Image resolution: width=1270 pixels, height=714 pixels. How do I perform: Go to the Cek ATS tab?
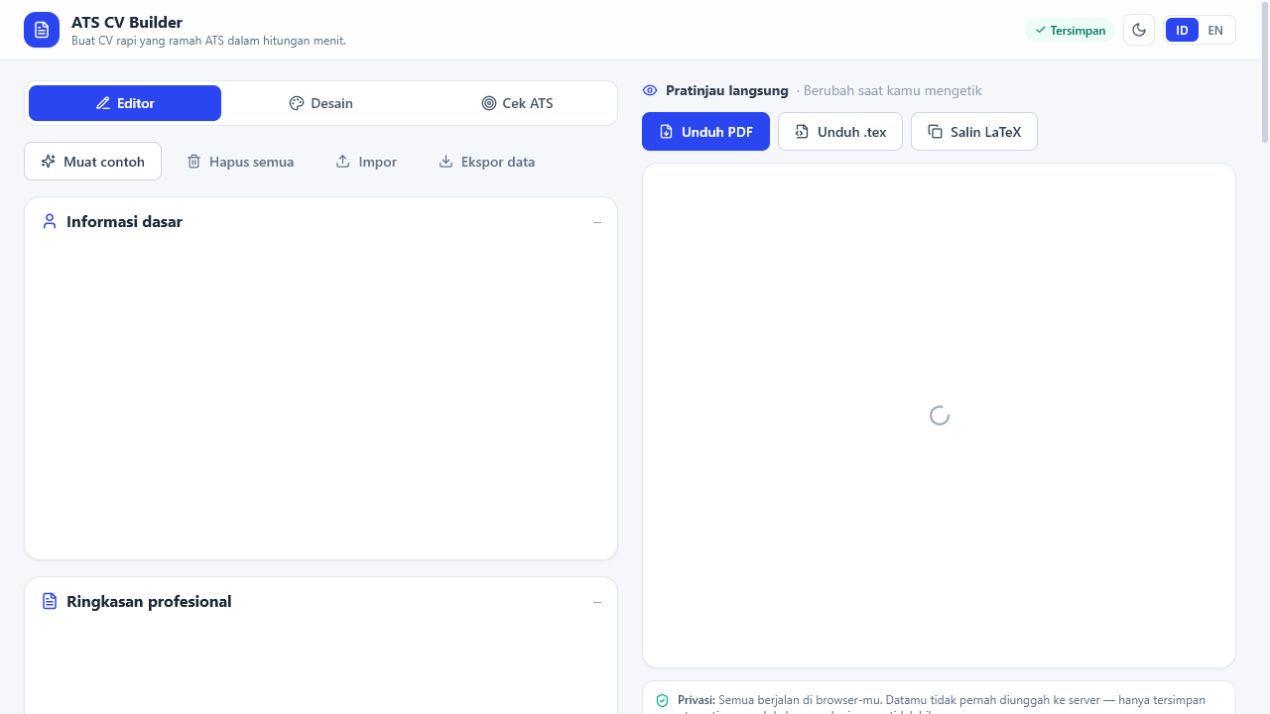tap(517, 103)
